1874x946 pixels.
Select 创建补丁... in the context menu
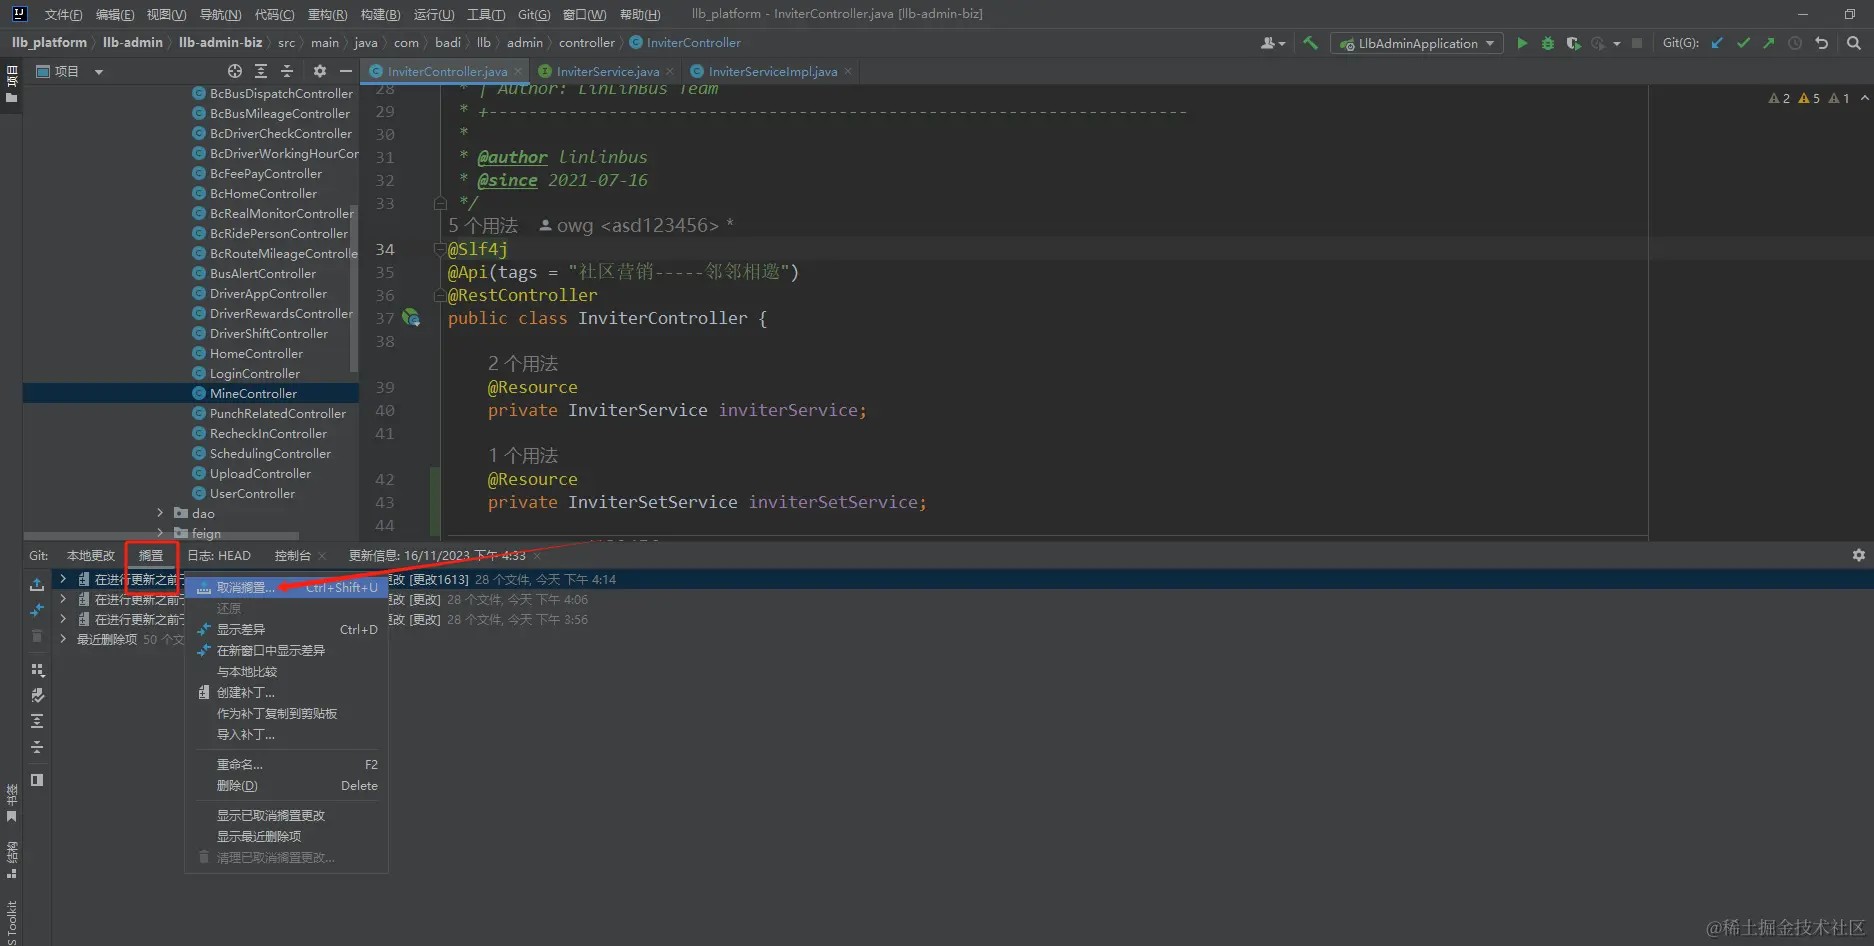click(245, 692)
